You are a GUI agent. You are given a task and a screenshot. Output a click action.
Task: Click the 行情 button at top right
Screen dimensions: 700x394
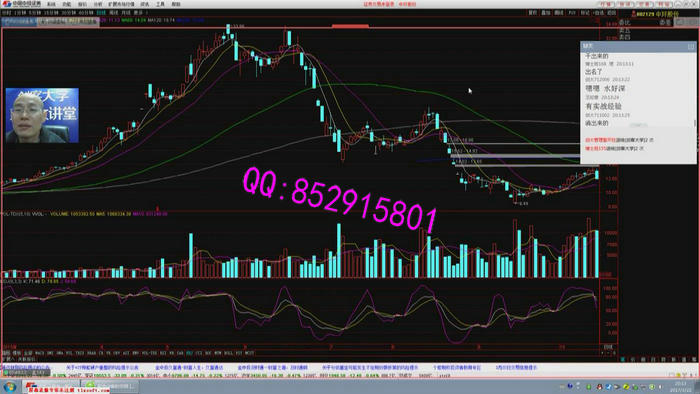(x=606, y=4)
